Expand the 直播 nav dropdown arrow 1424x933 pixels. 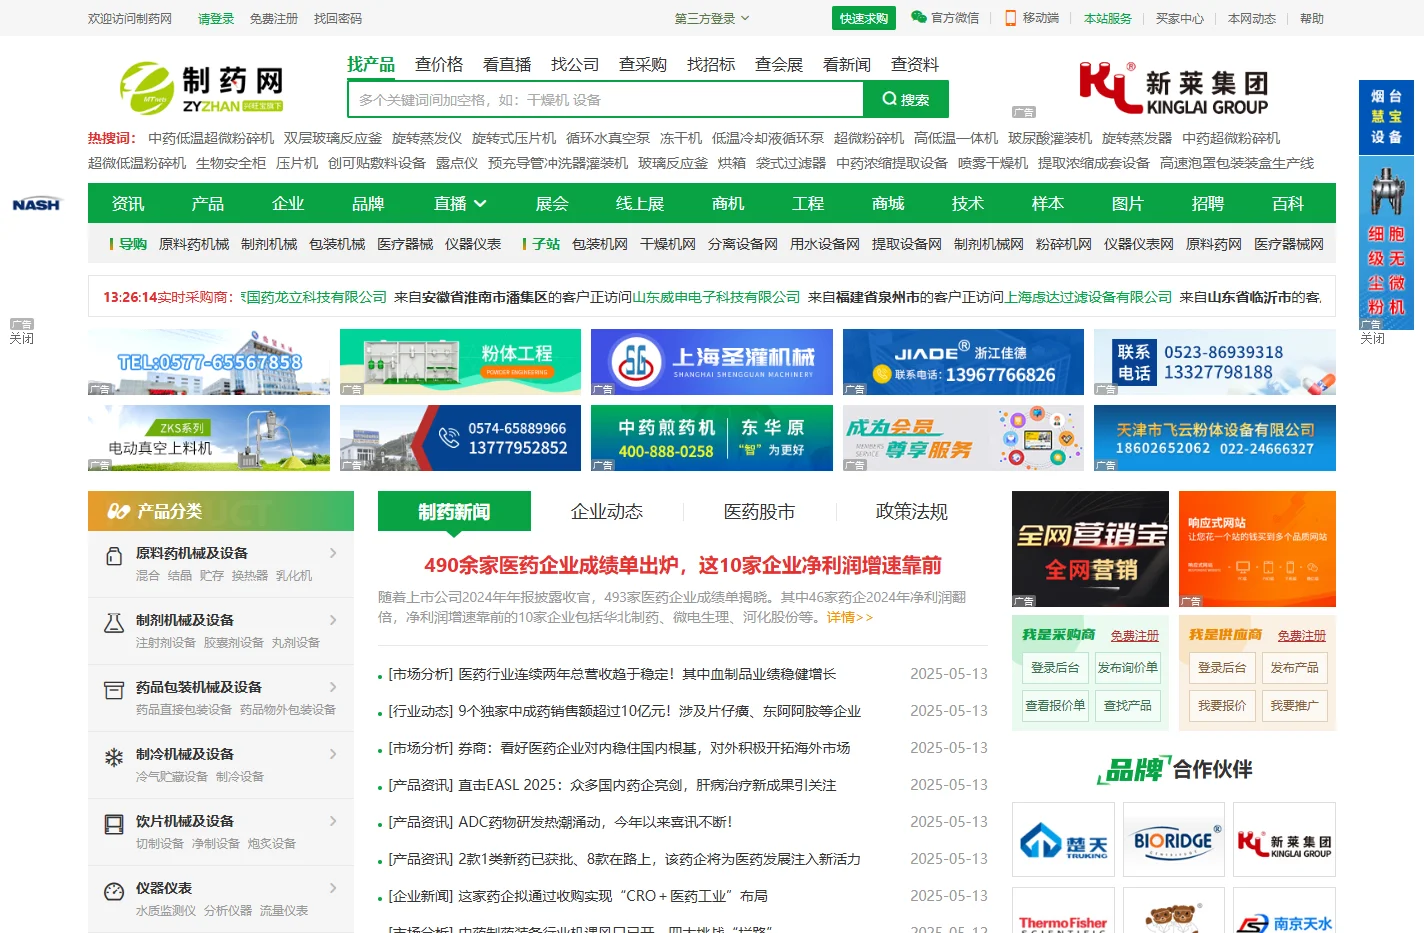point(480,203)
